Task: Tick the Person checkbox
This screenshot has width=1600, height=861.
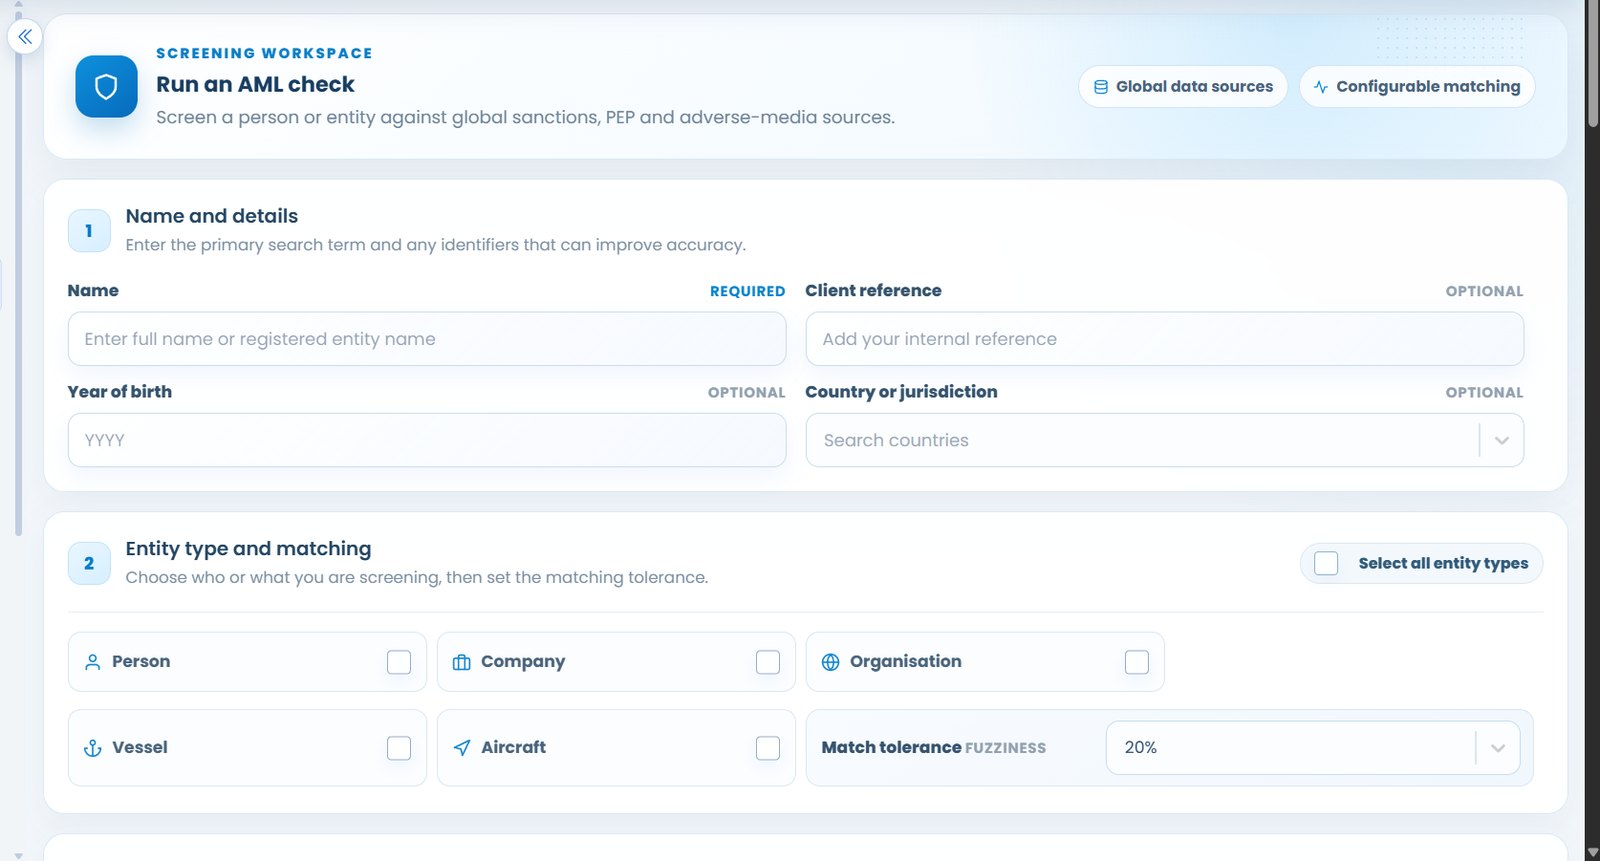Action: click(x=399, y=662)
